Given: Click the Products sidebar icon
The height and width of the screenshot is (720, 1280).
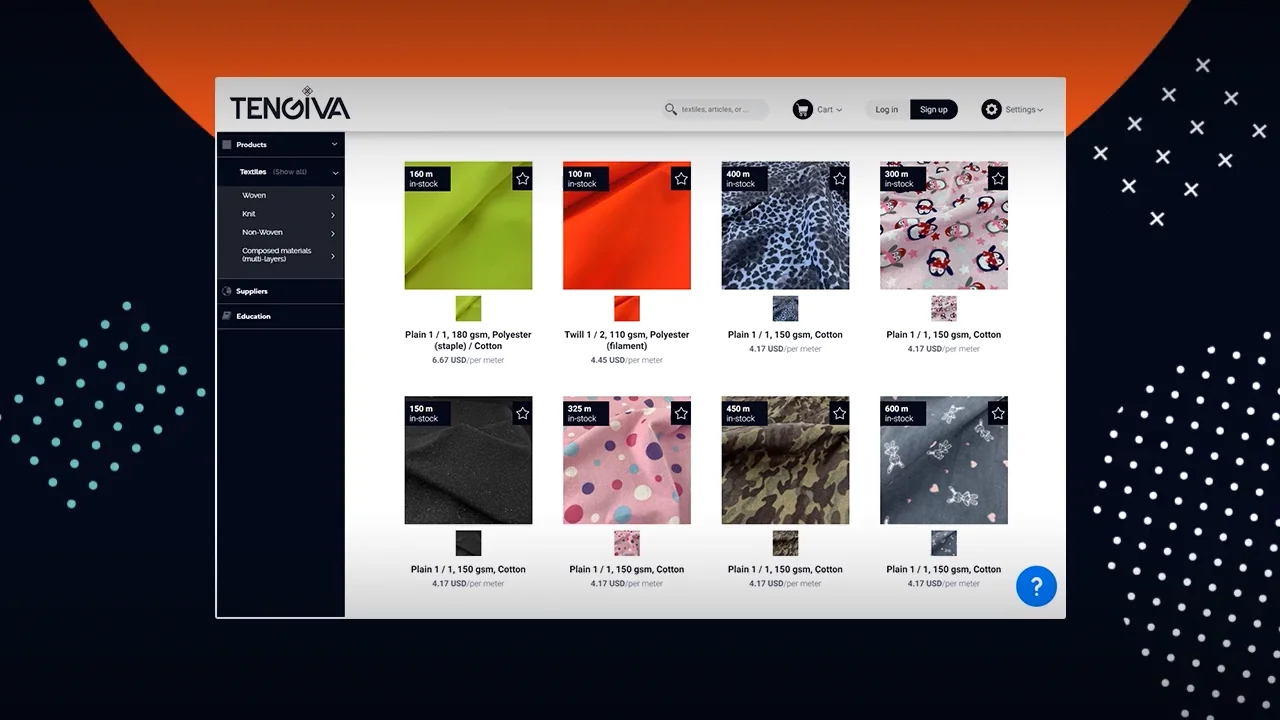Looking at the screenshot, I should click(227, 145).
